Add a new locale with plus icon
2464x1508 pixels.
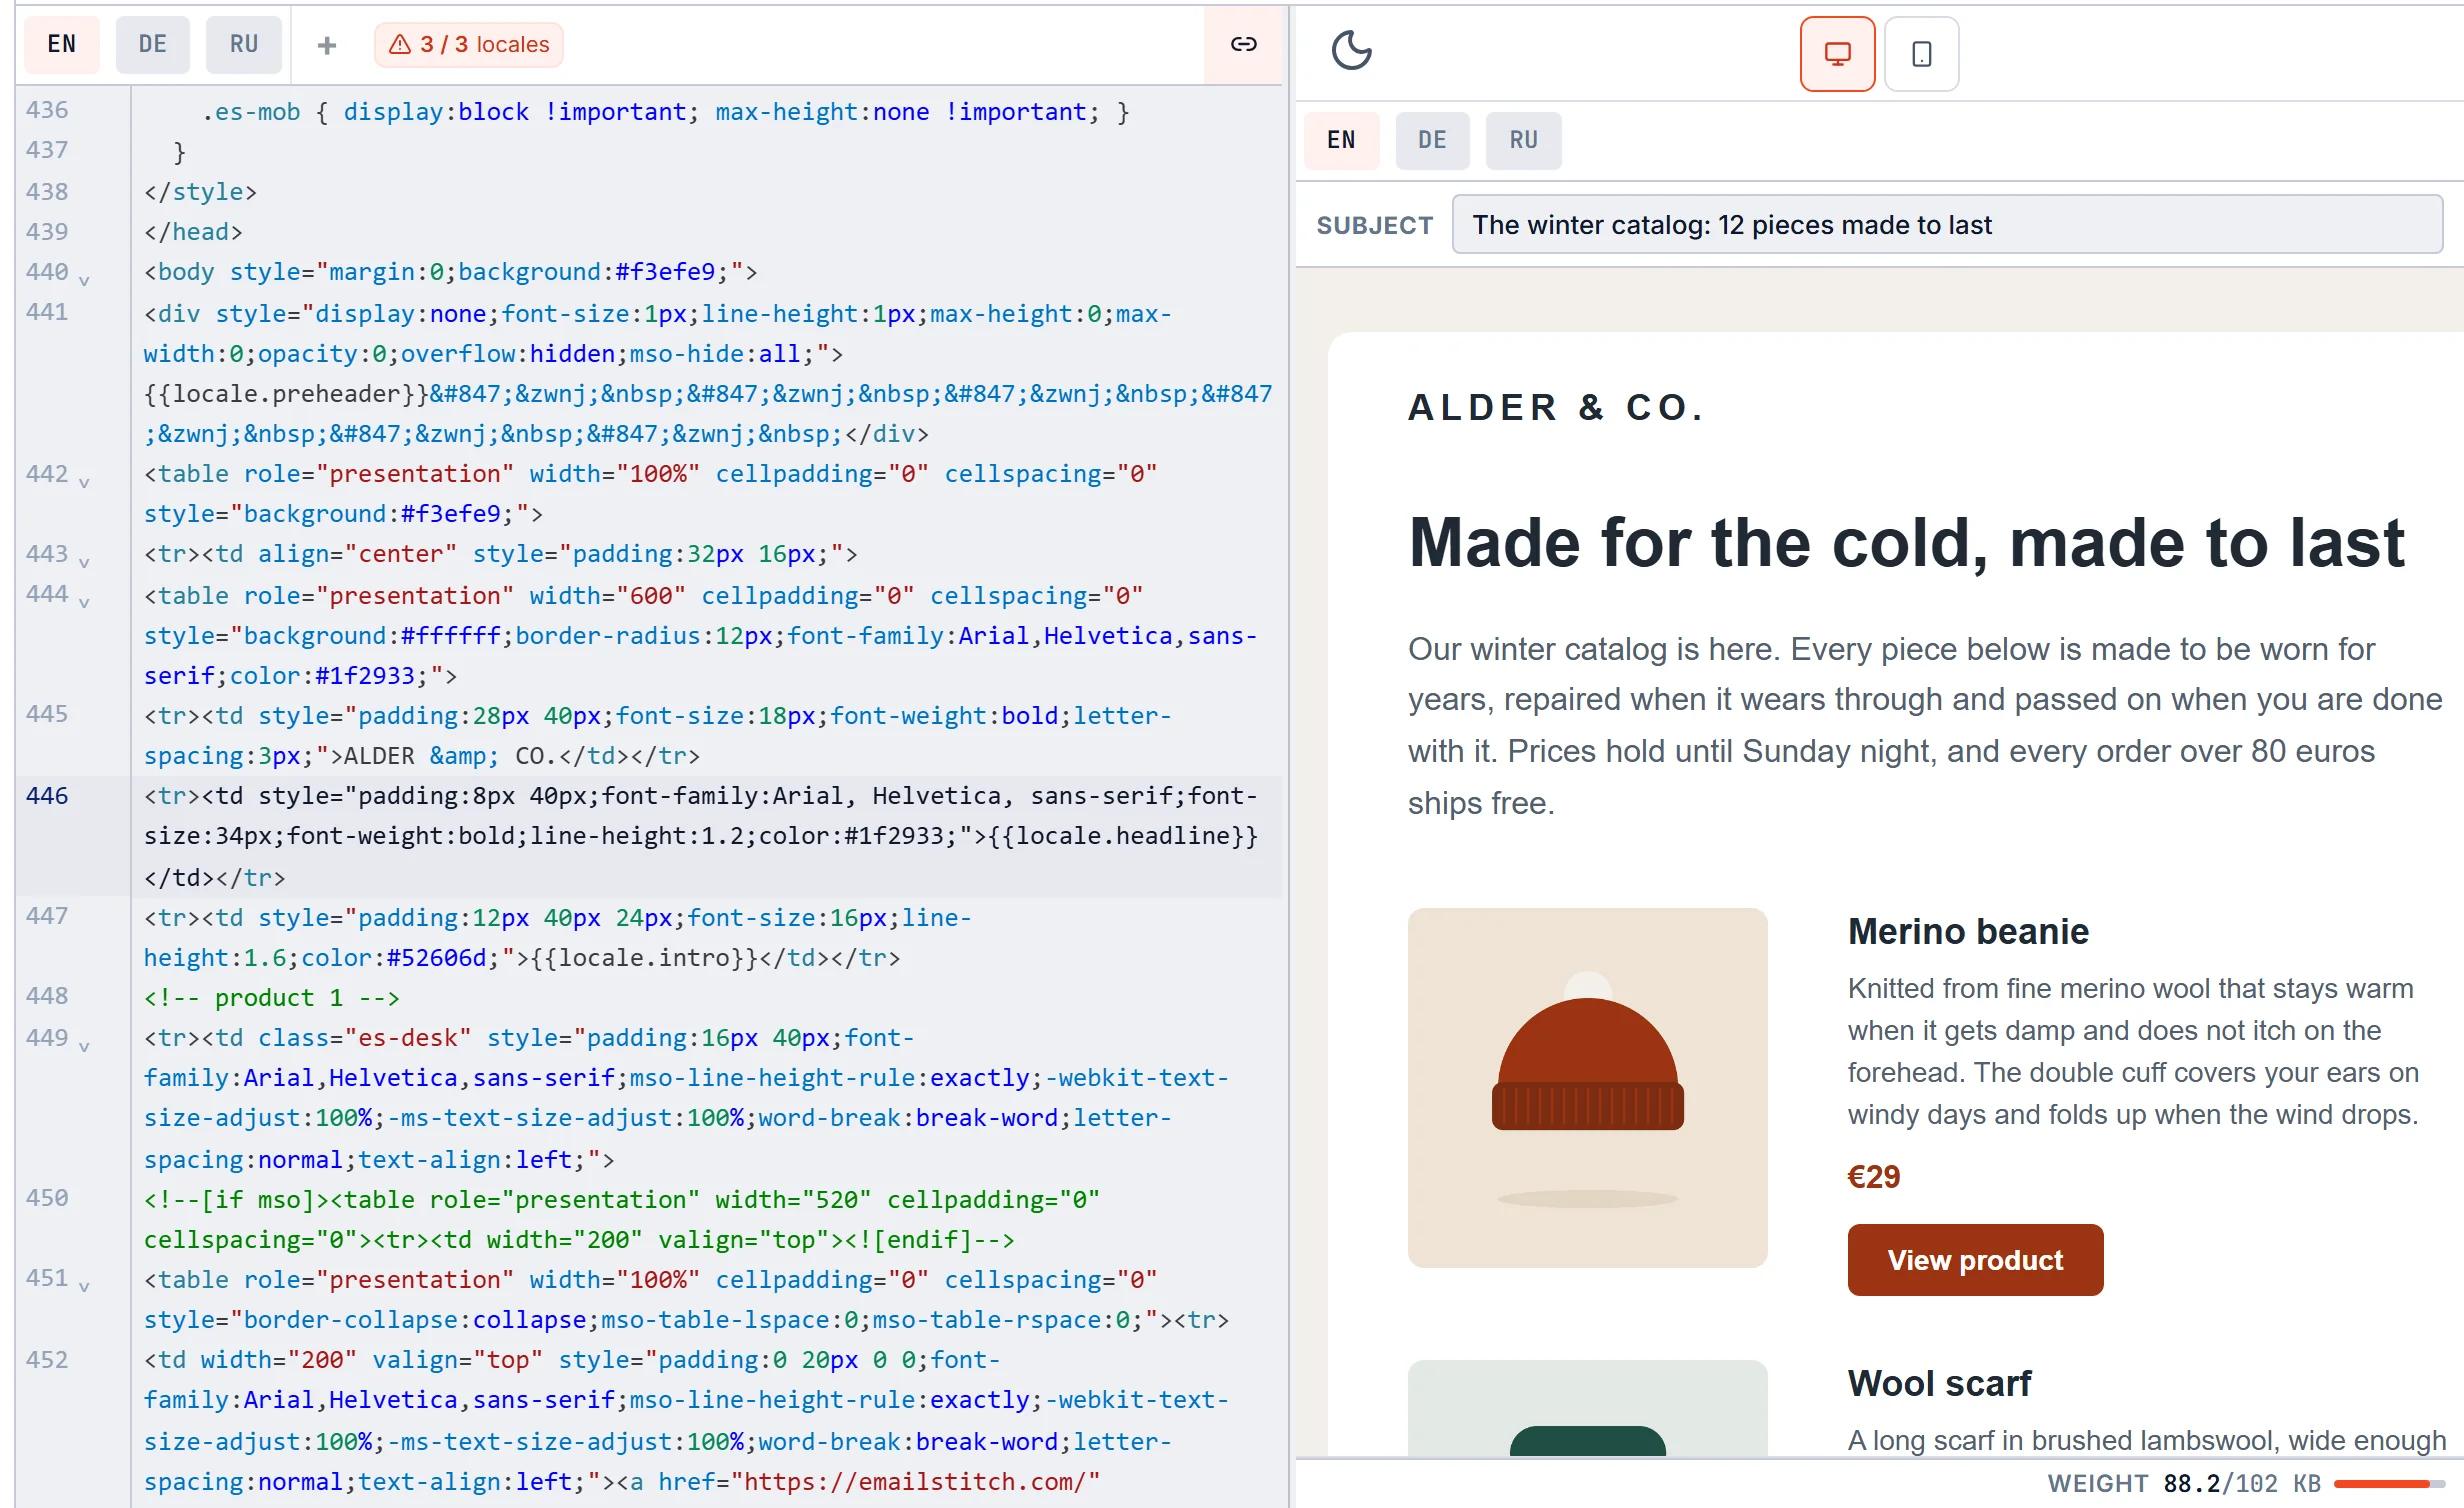326,45
